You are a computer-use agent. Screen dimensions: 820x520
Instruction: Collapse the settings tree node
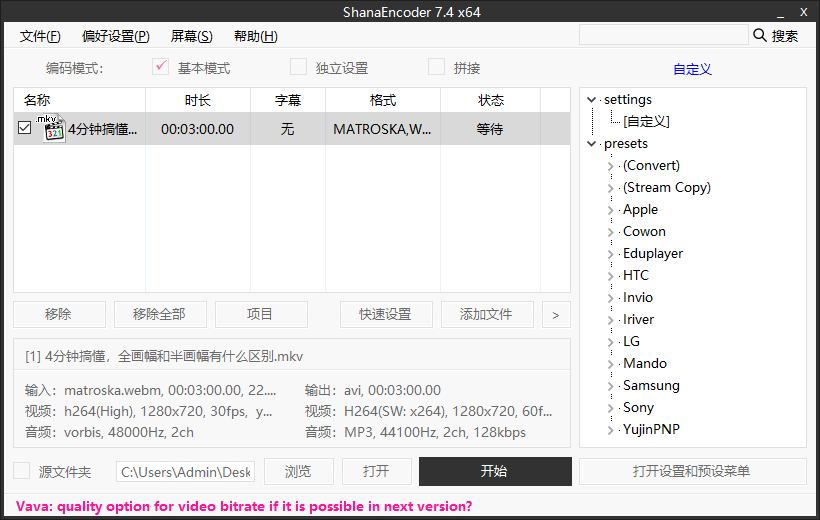coord(591,99)
